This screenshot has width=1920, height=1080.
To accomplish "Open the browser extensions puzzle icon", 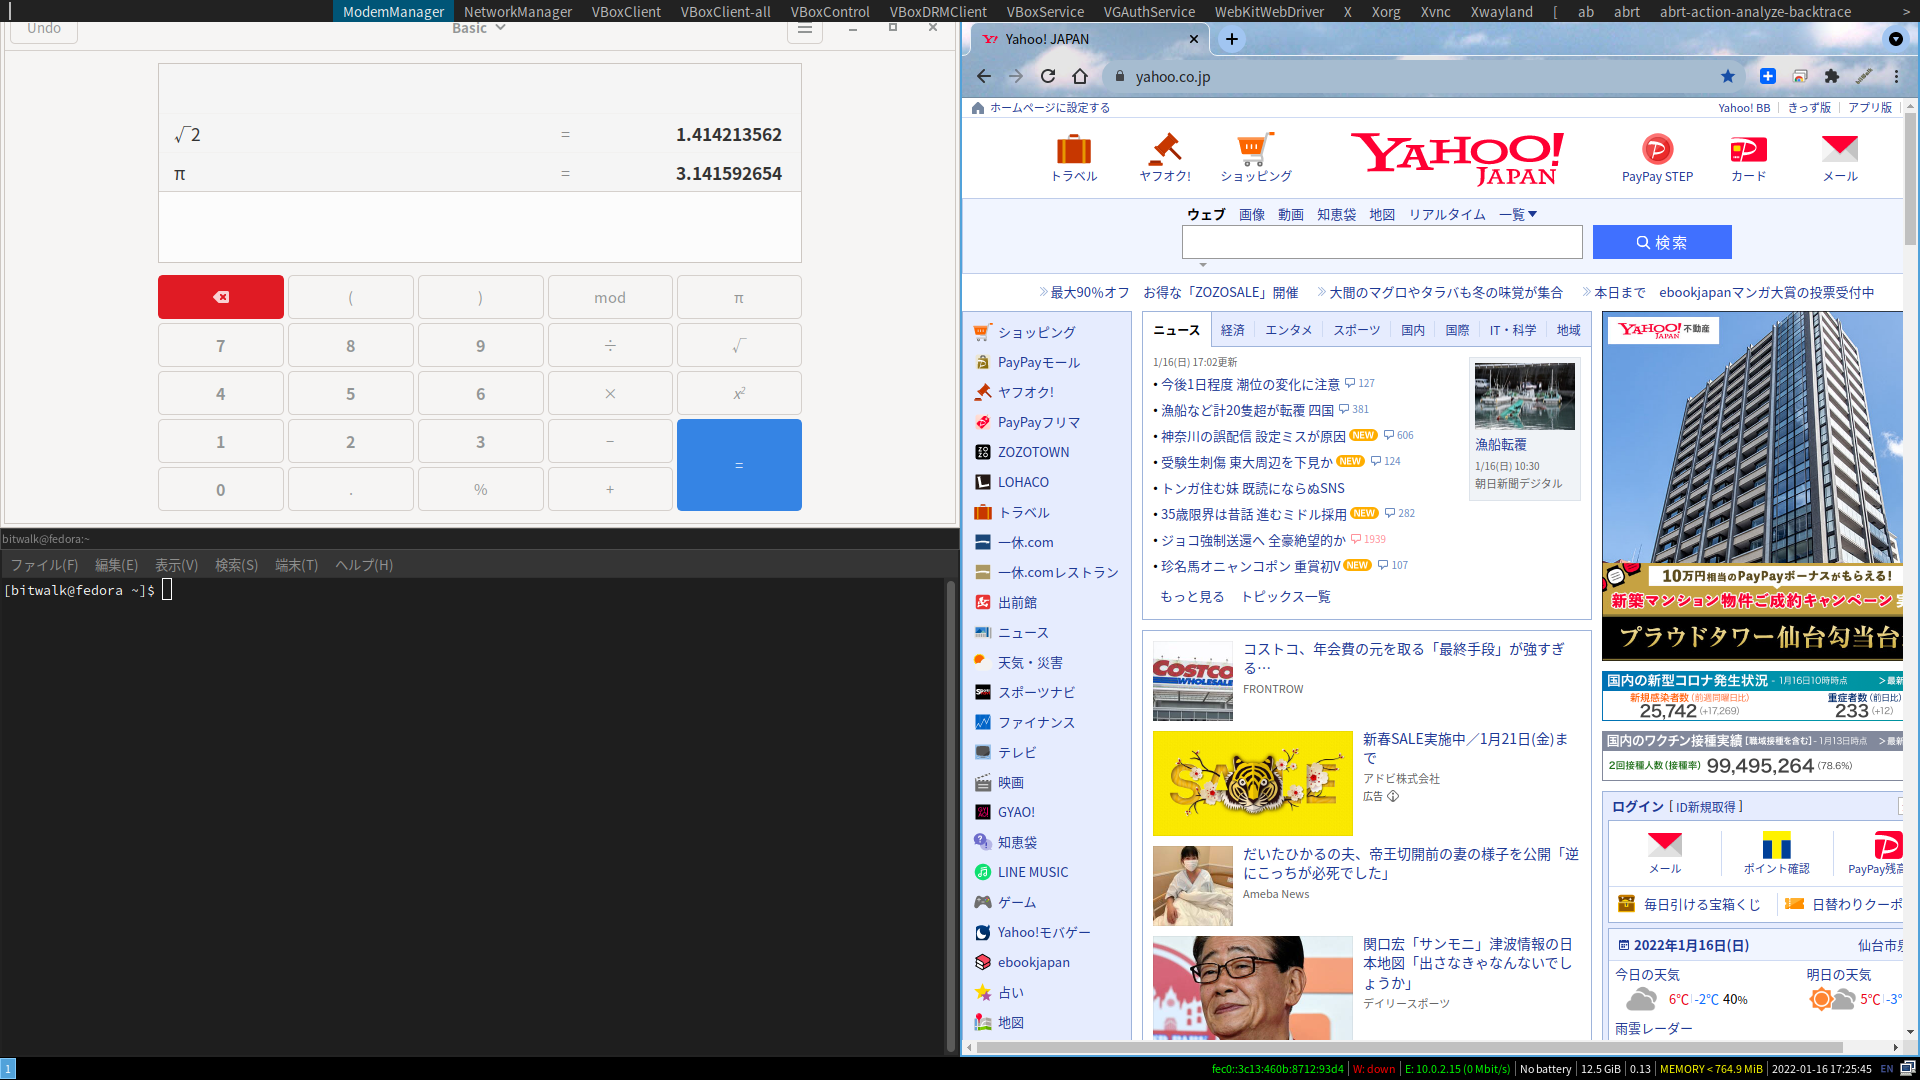I will (1831, 76).
